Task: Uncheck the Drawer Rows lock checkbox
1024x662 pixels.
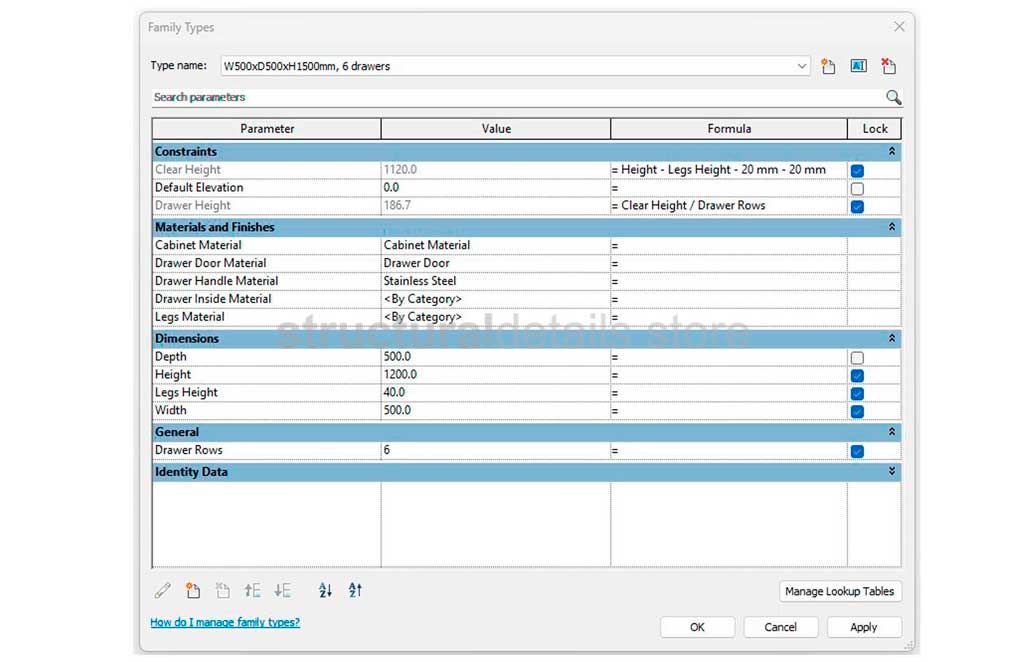Action: pyautogui.click(x=857, y=451)
